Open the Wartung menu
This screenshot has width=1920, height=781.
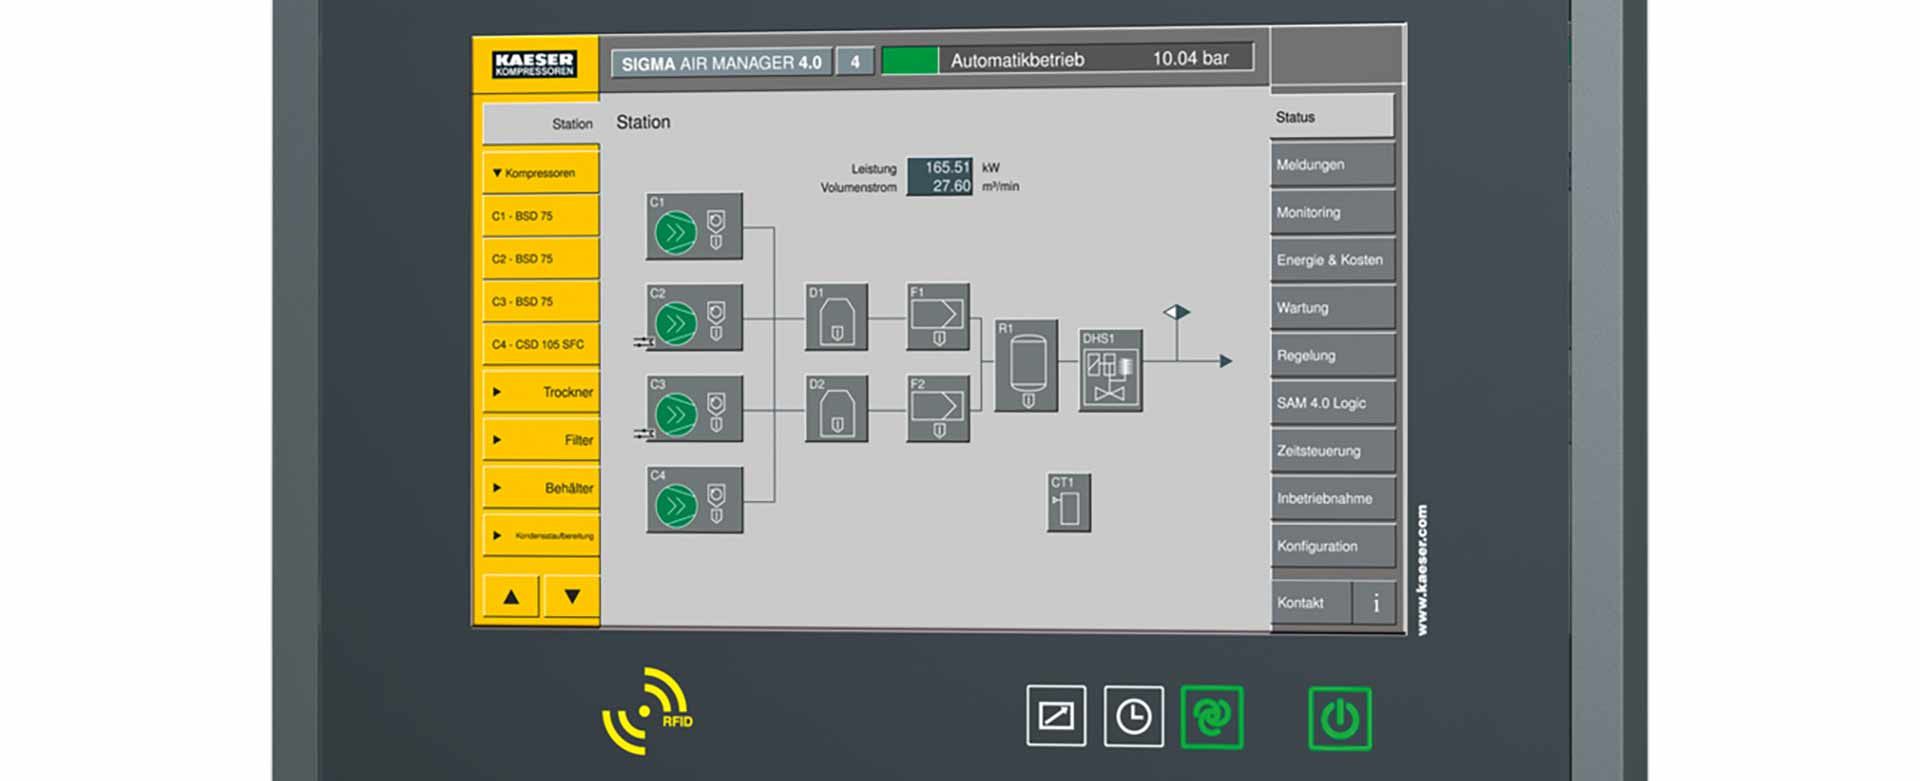[1332, 308]
